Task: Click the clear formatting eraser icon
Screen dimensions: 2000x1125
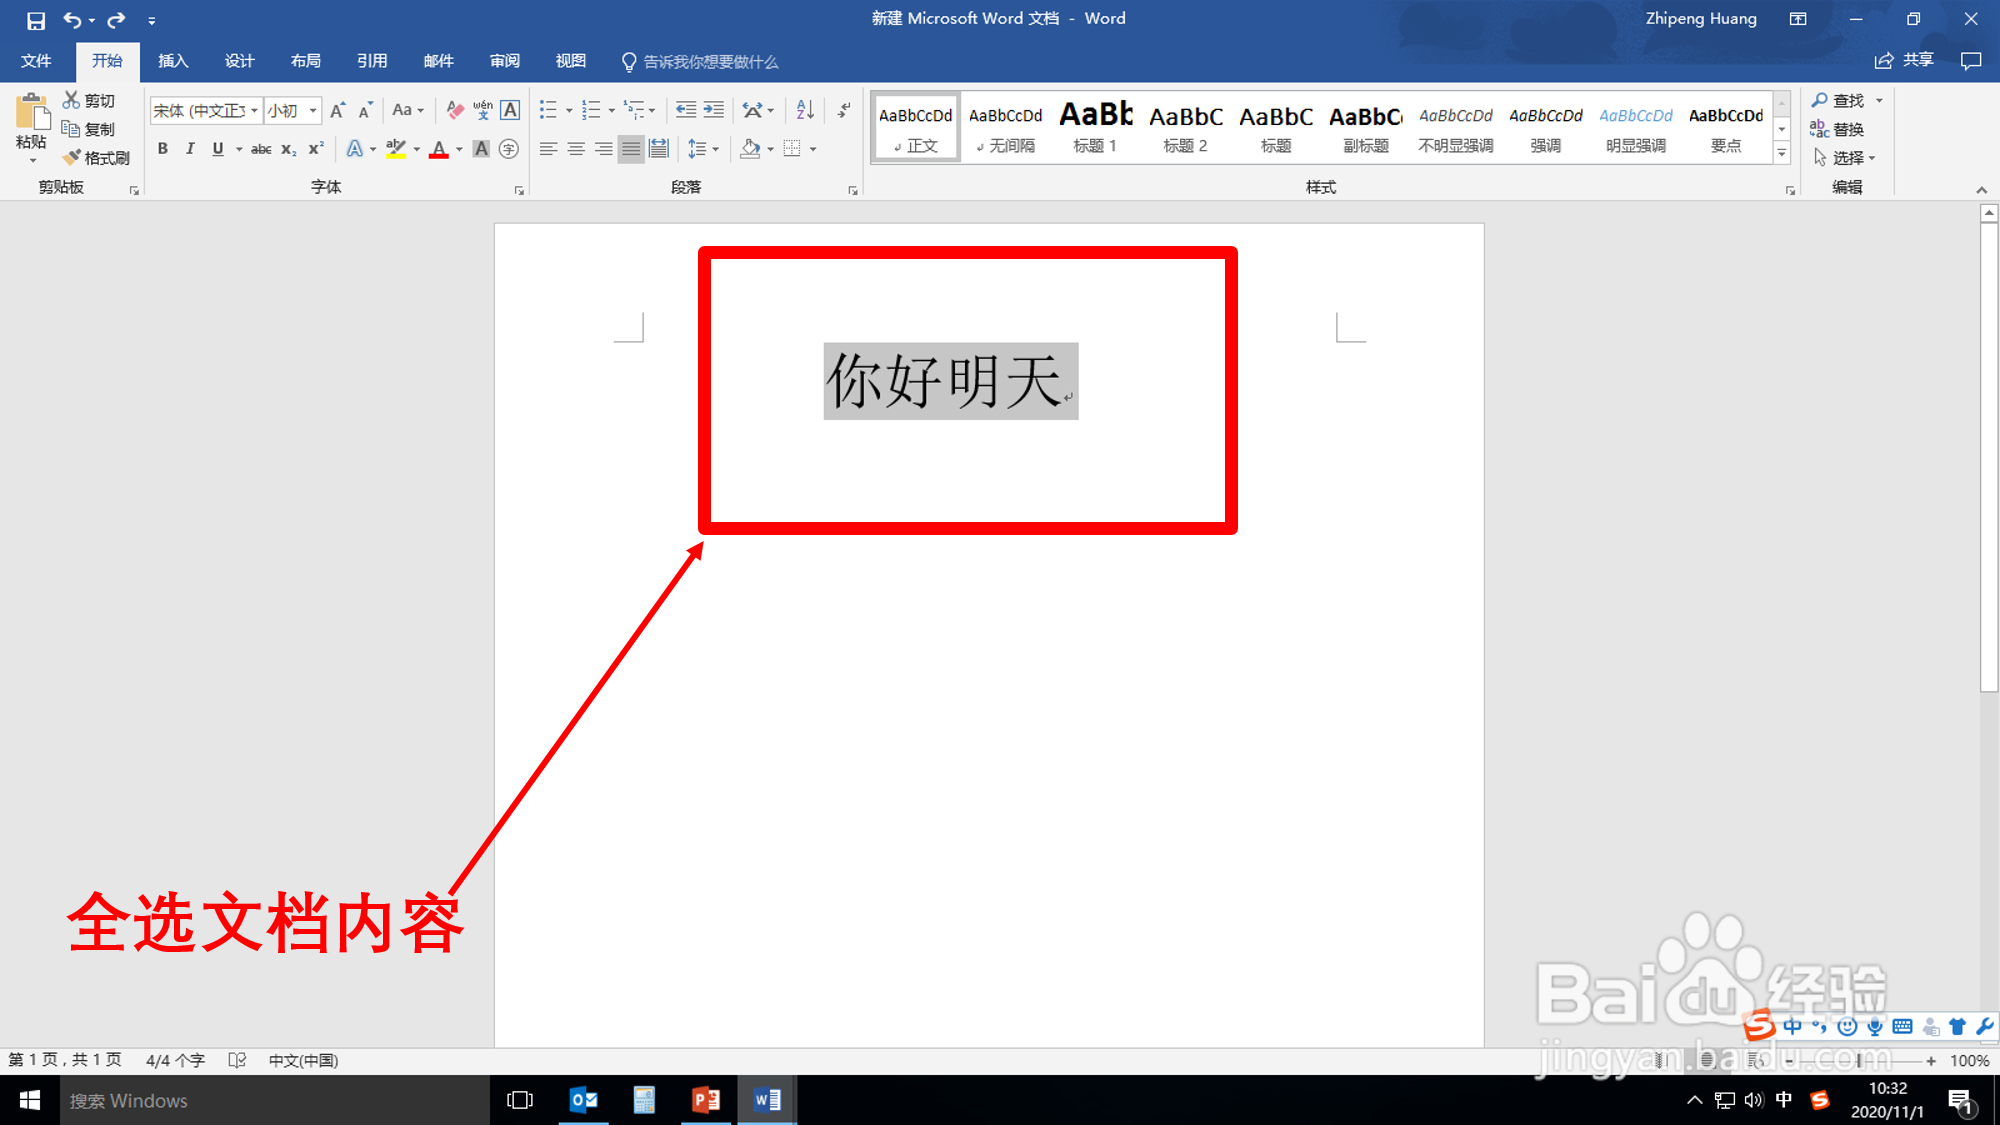Action: (455, 110)
